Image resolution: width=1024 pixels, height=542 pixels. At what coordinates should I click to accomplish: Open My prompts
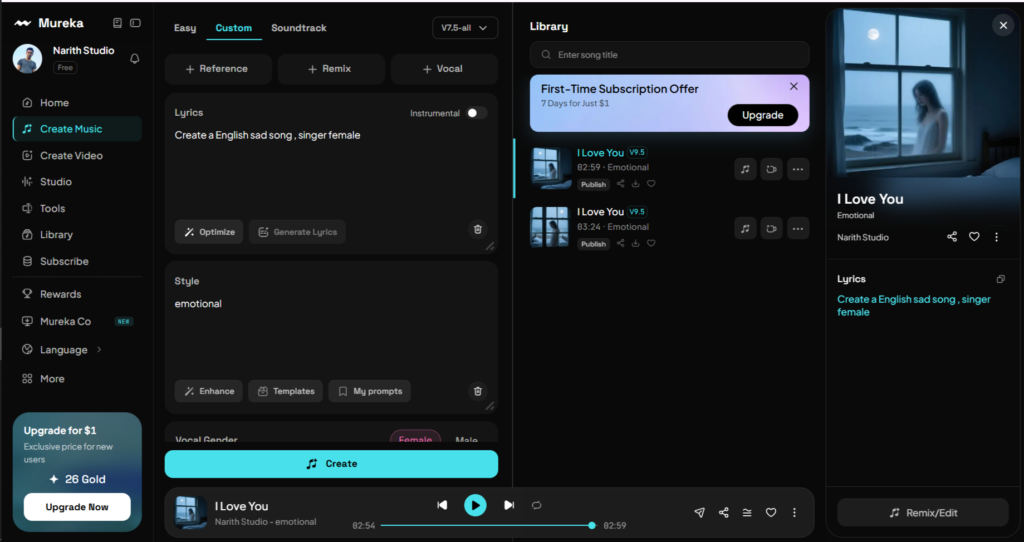370,391
